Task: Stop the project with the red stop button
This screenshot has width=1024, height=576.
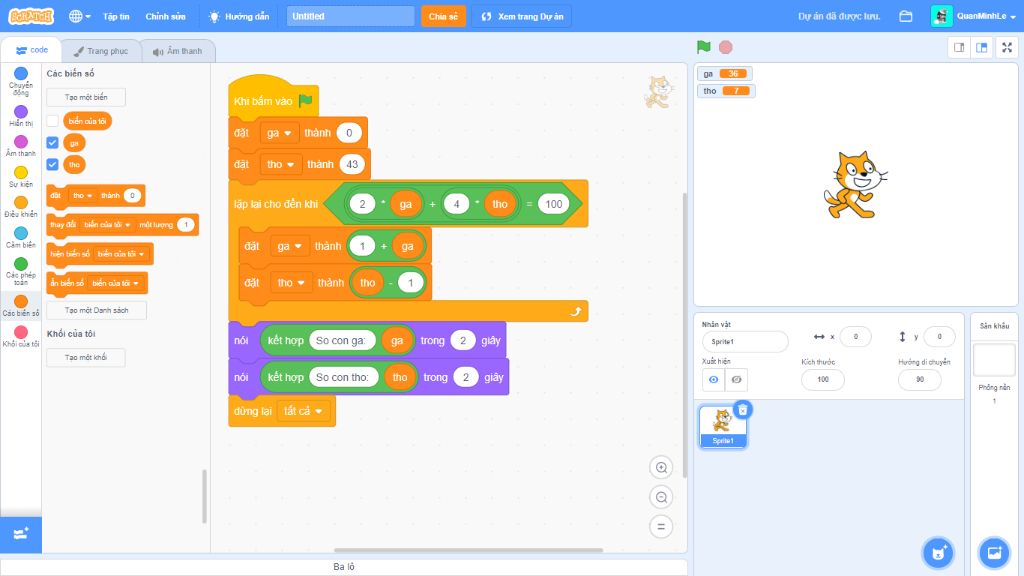Action: (726, 47)
